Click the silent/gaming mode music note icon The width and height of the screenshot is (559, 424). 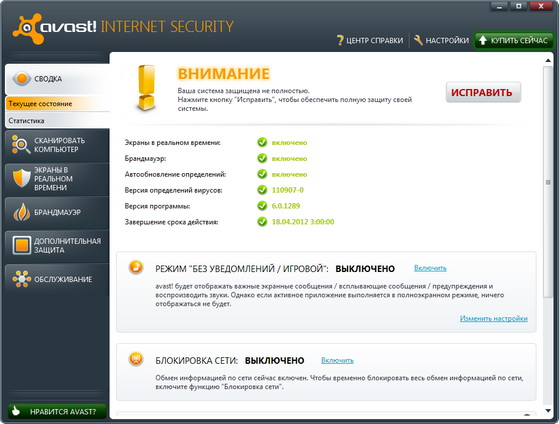[136, 267]
